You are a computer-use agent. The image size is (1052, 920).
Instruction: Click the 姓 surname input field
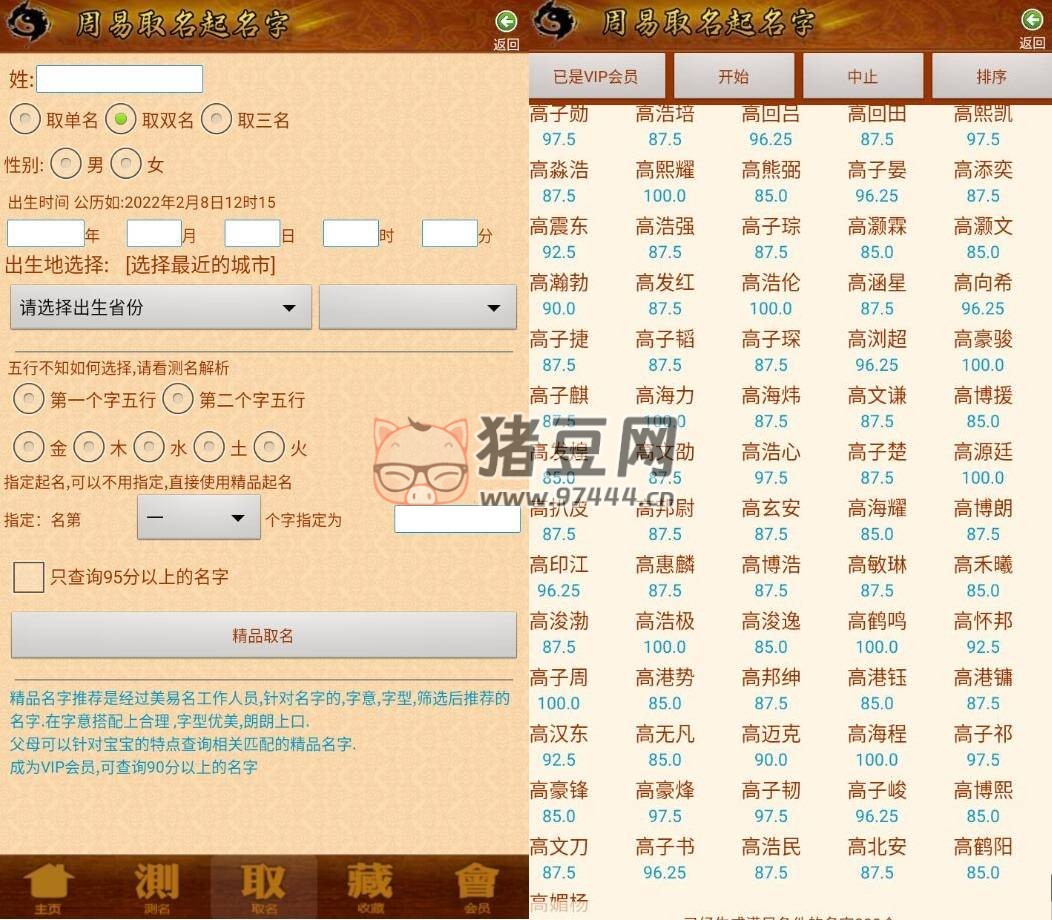point(119,79)
